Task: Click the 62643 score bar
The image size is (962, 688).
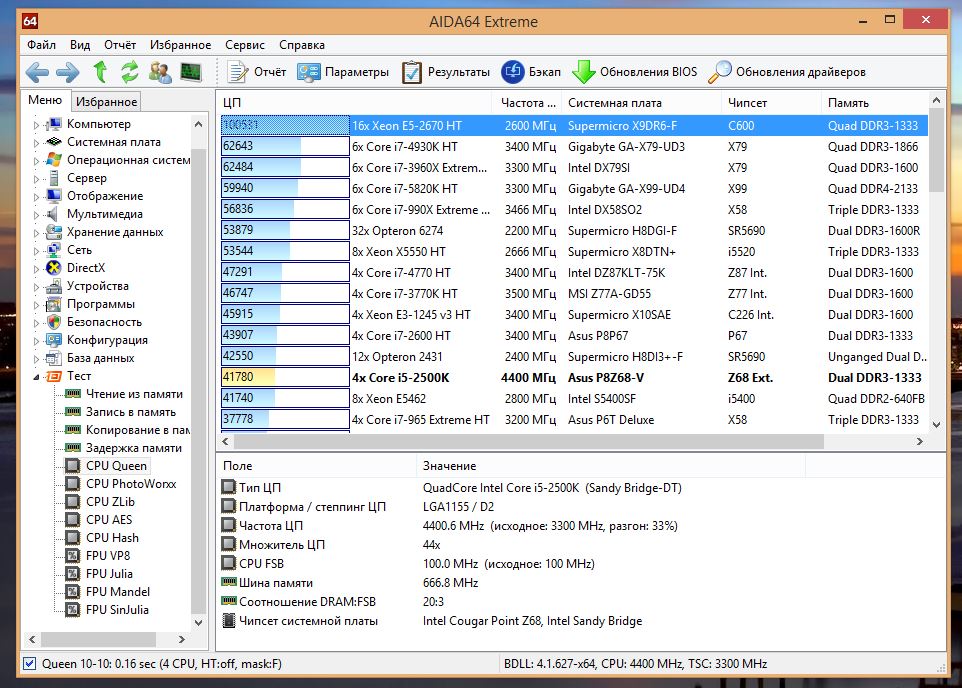Action: [x=285, y=146]
